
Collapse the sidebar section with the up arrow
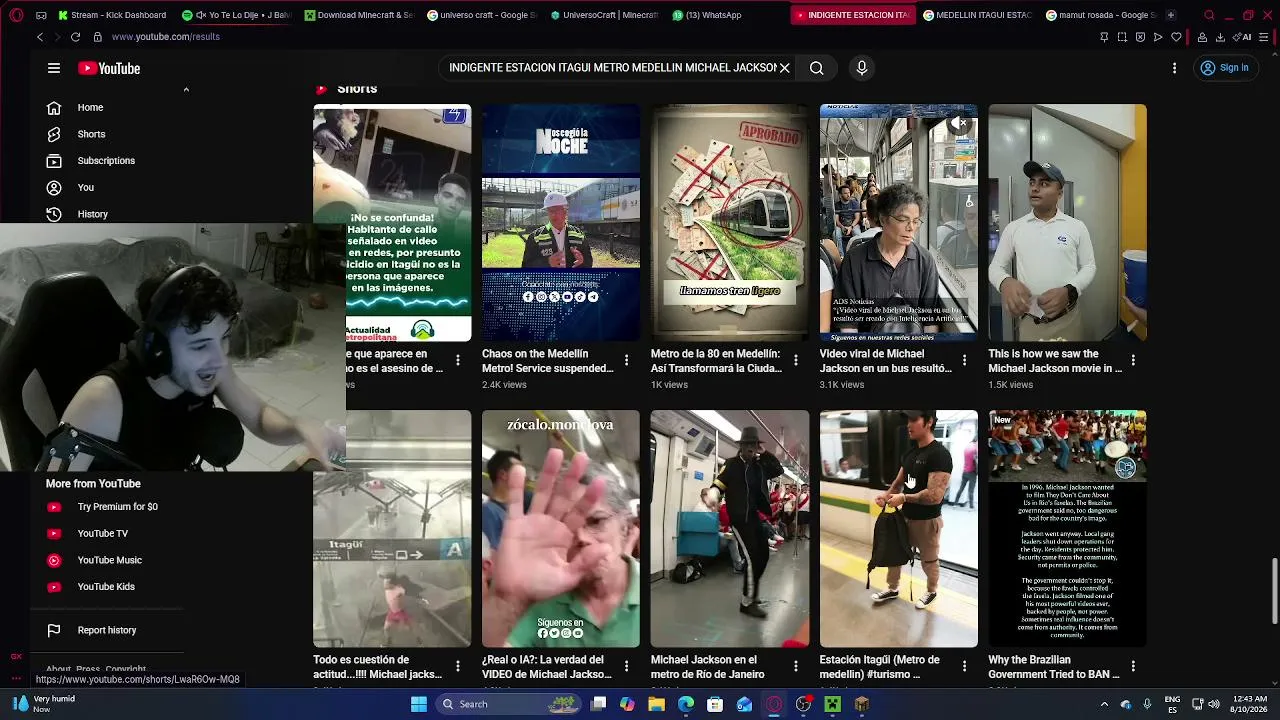point(185,90)
